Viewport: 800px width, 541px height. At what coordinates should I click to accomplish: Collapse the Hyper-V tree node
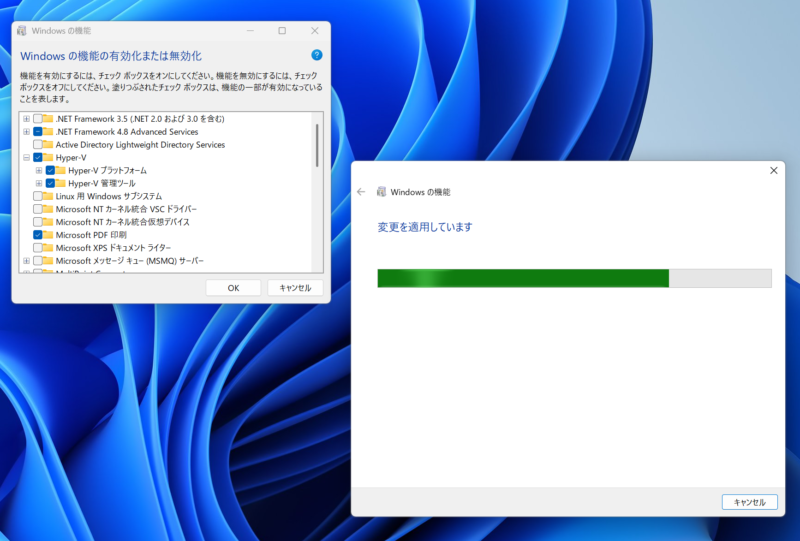pyautogui.click(x=26, y=158)
